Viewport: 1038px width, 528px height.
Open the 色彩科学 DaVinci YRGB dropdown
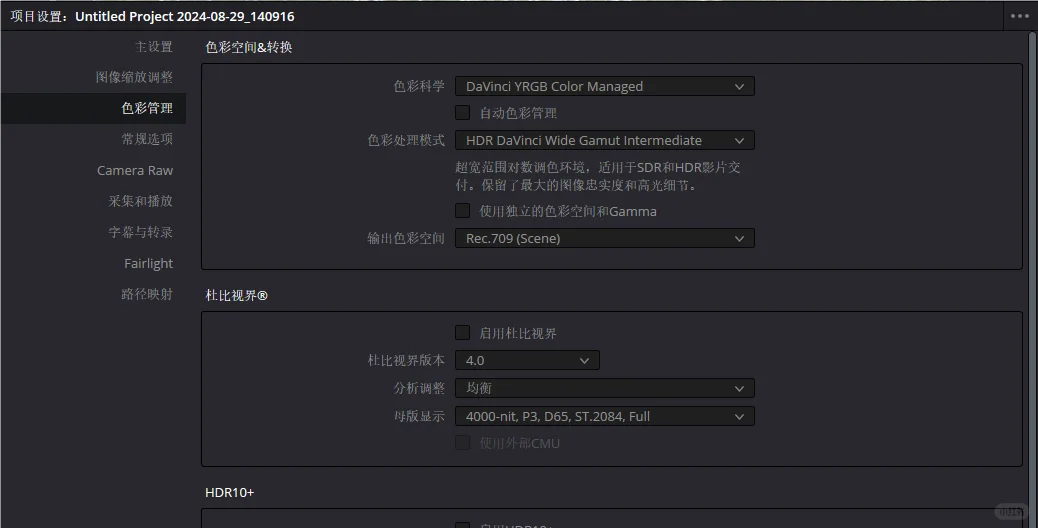[604, 86]
